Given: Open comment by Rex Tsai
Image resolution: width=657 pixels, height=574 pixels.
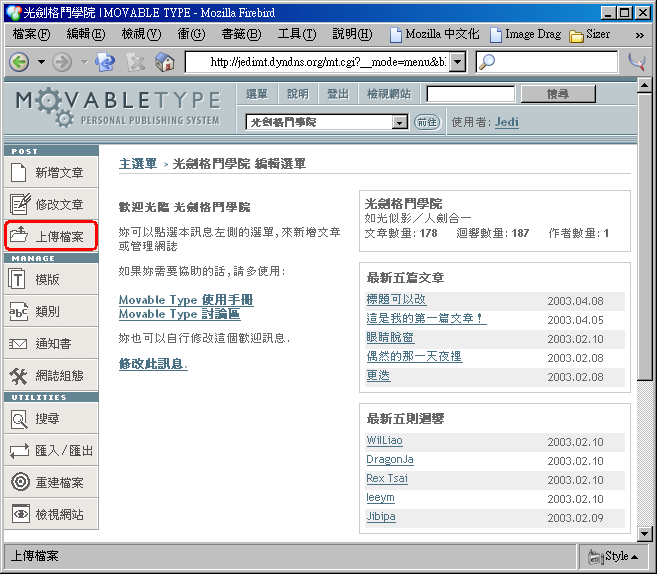Looking at the screenshot, I should click(387, 478).
